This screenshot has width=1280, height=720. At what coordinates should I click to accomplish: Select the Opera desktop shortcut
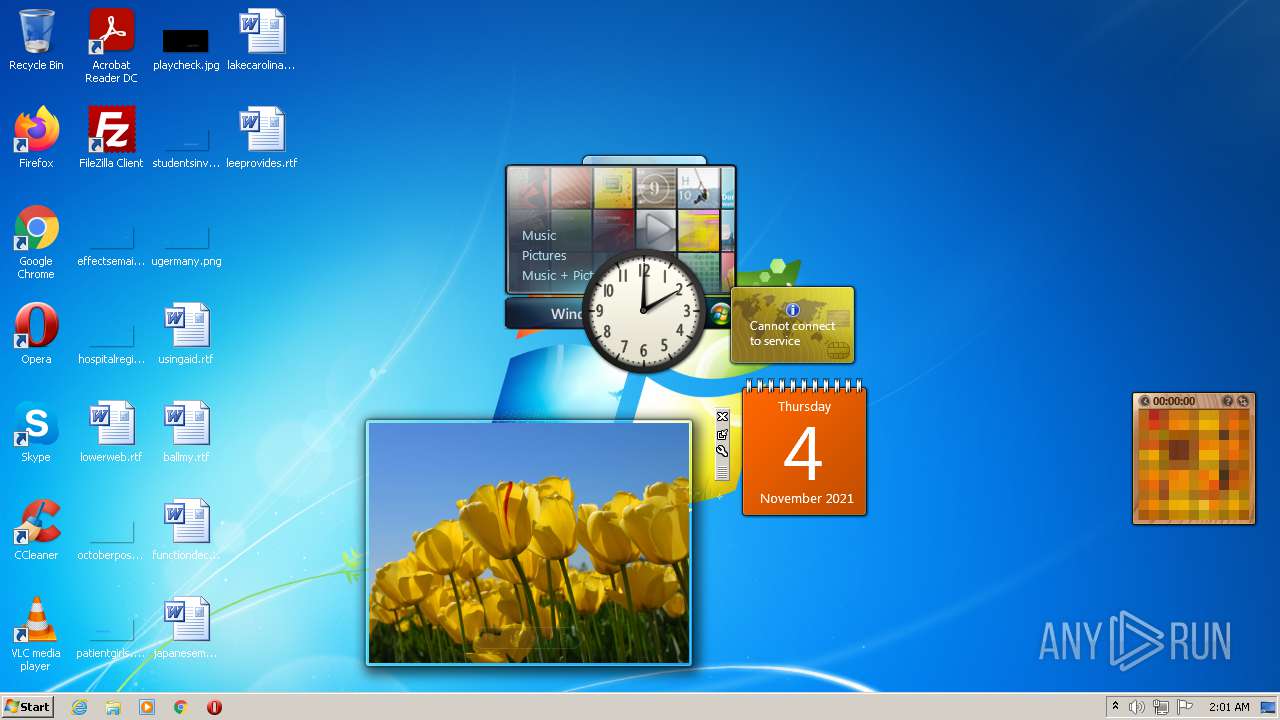36,334
